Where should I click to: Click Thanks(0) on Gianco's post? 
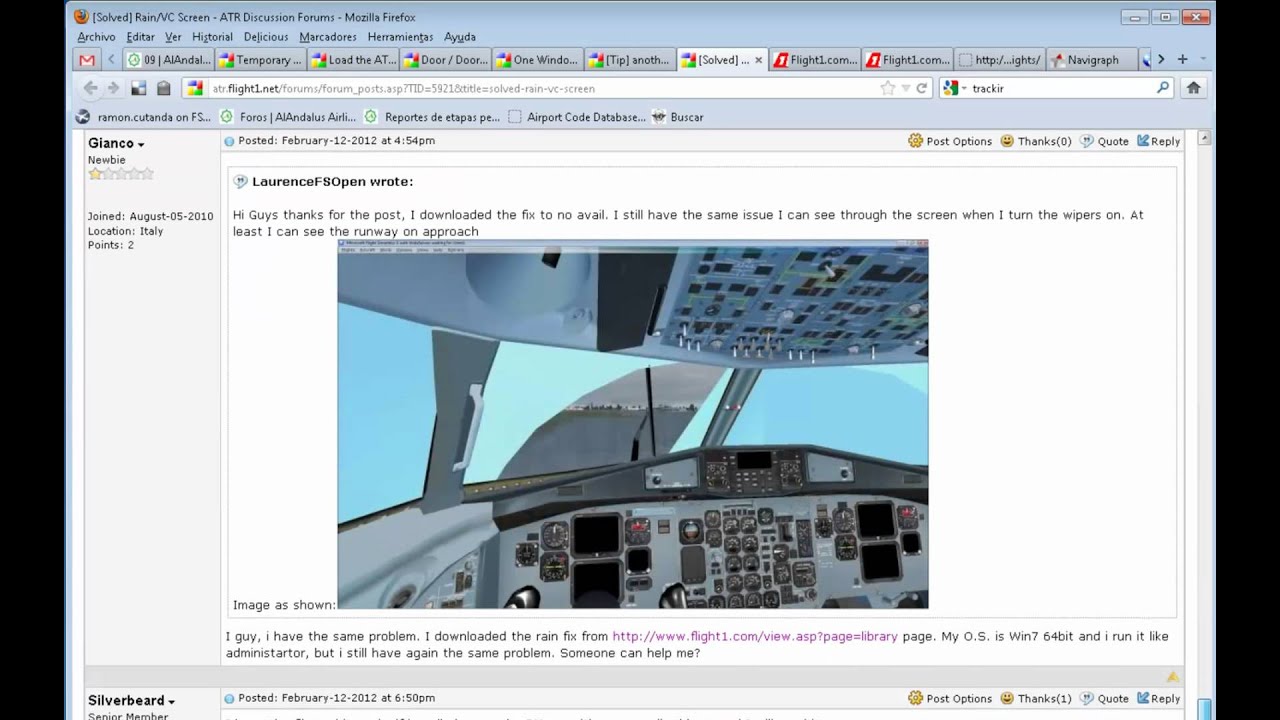[1036, 141]
